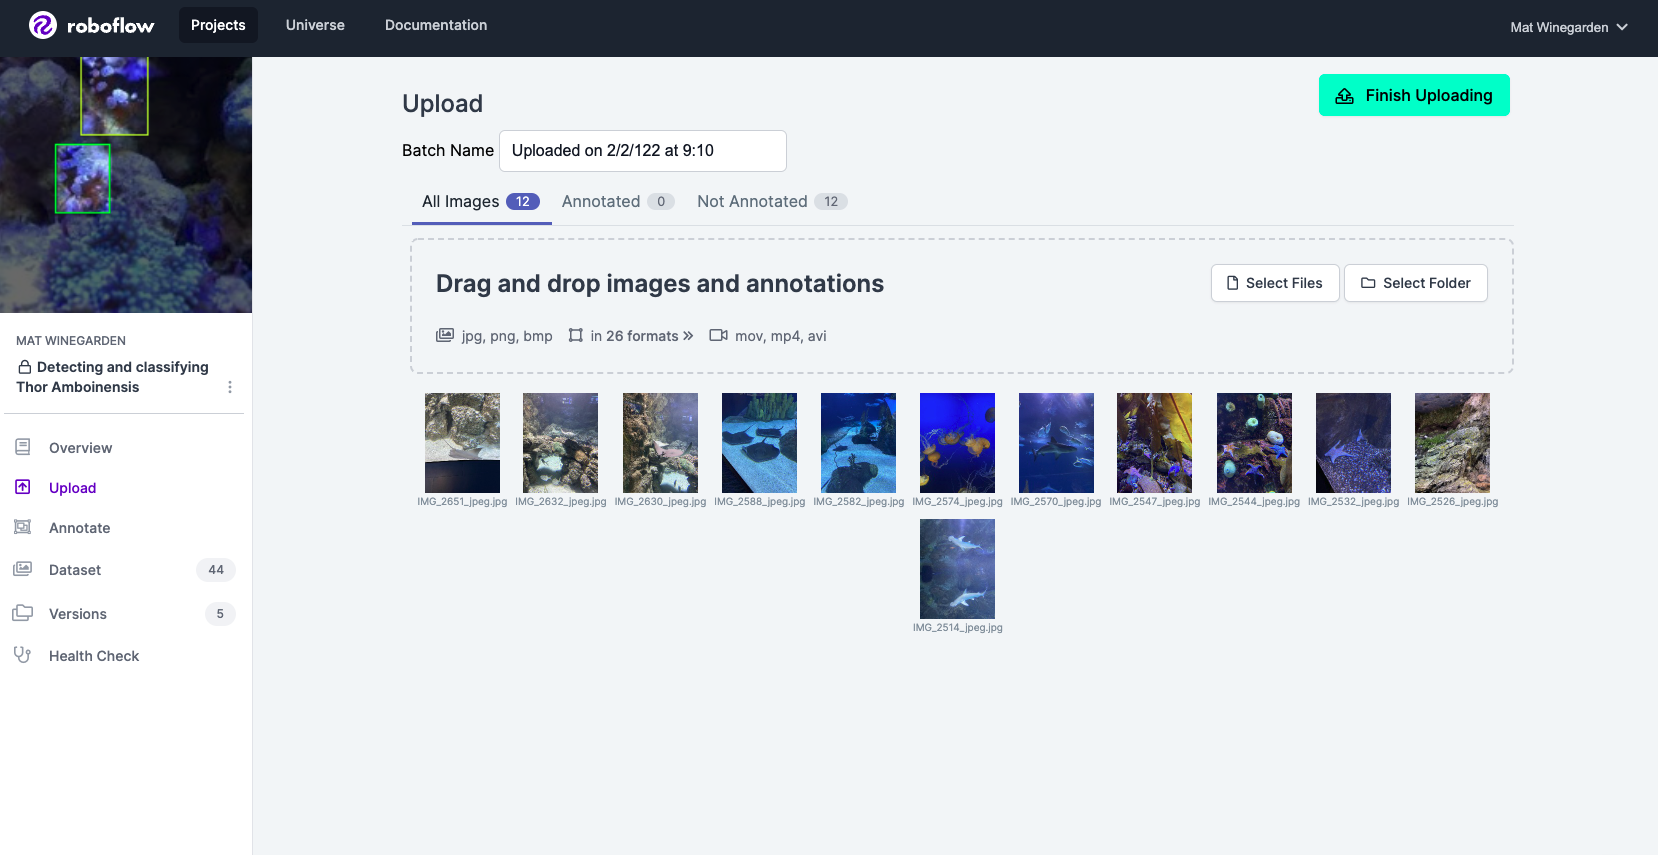Select the IMG_2574_jpeg.jpg jellyfish thumbnail

click(x=957, y=442)
